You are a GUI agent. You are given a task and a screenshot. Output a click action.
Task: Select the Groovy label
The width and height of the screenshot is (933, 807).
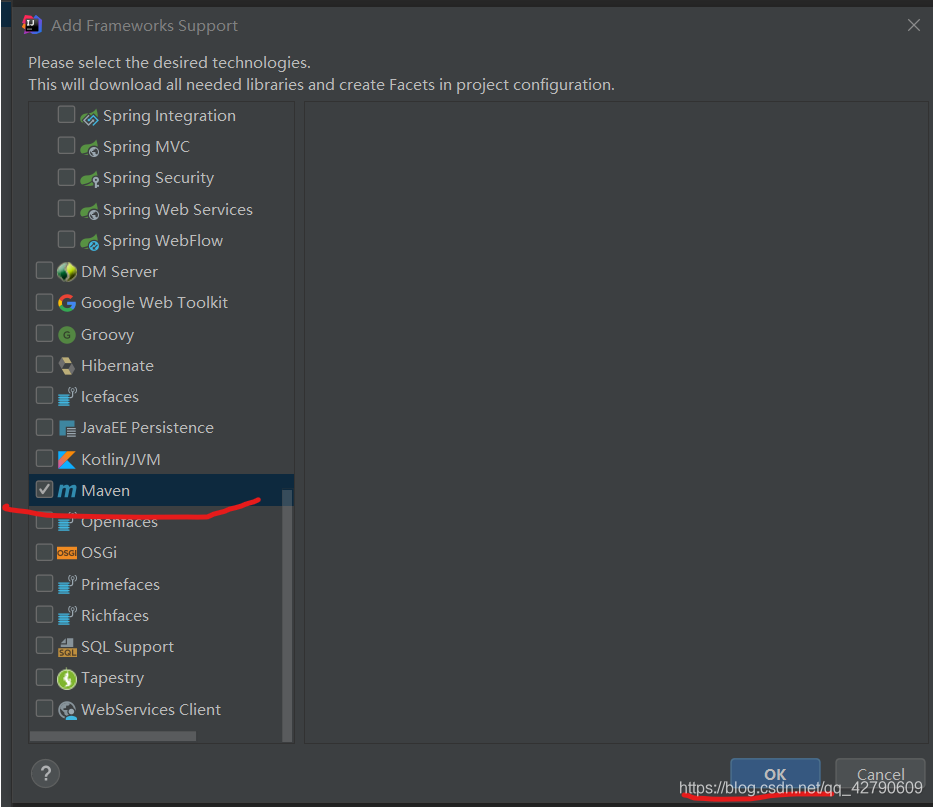point(108,335)
